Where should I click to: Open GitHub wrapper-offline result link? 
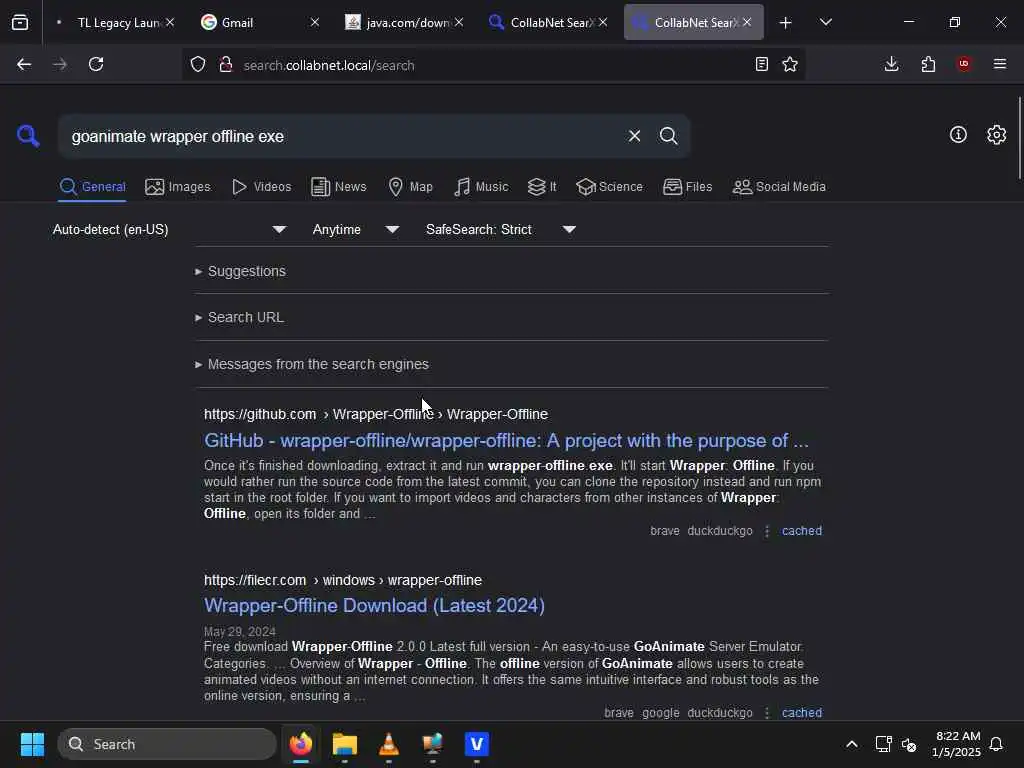coord(506,441)
